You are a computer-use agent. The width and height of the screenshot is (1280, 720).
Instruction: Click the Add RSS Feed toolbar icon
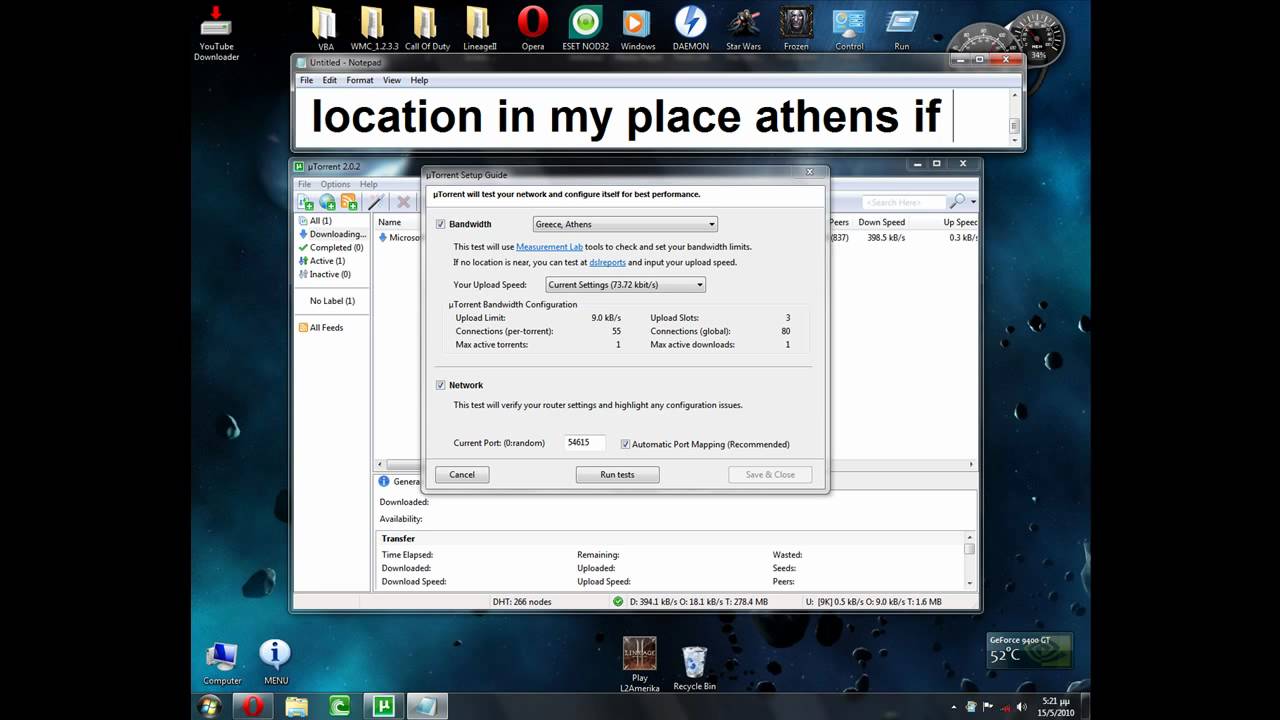349,202
